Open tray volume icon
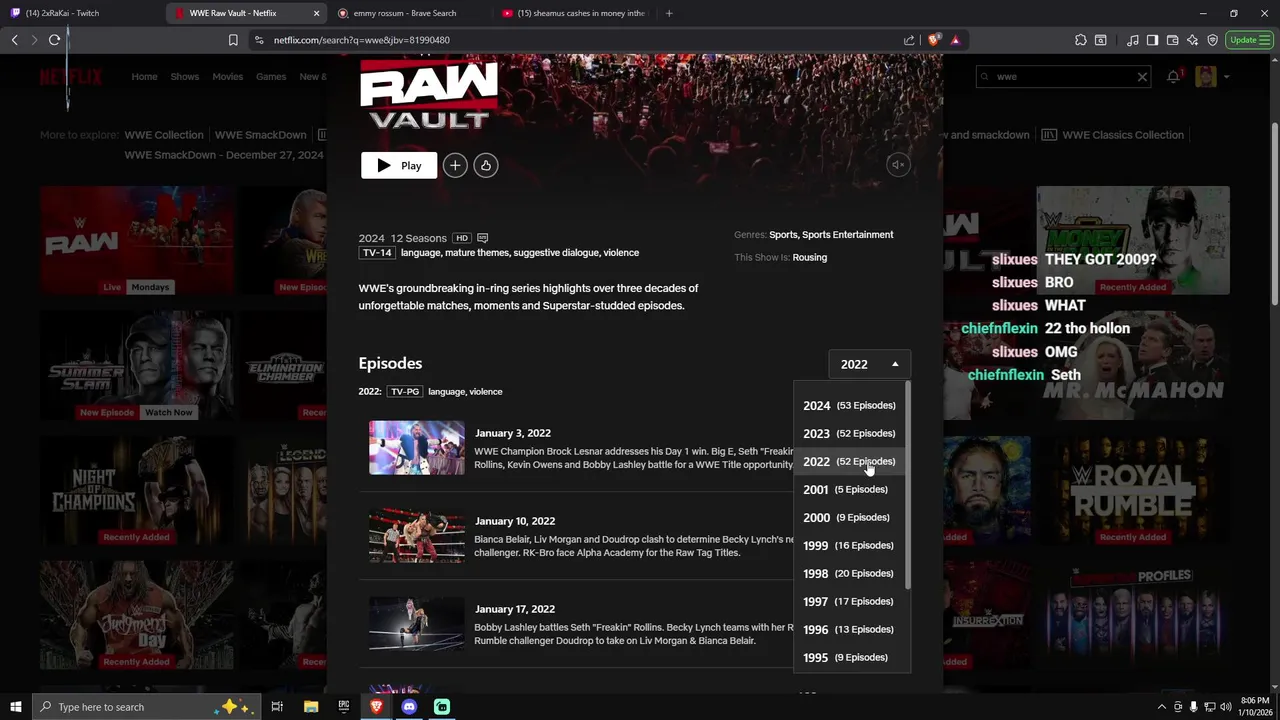This screenshot has width=1280, height=720. pos(1225,707)
